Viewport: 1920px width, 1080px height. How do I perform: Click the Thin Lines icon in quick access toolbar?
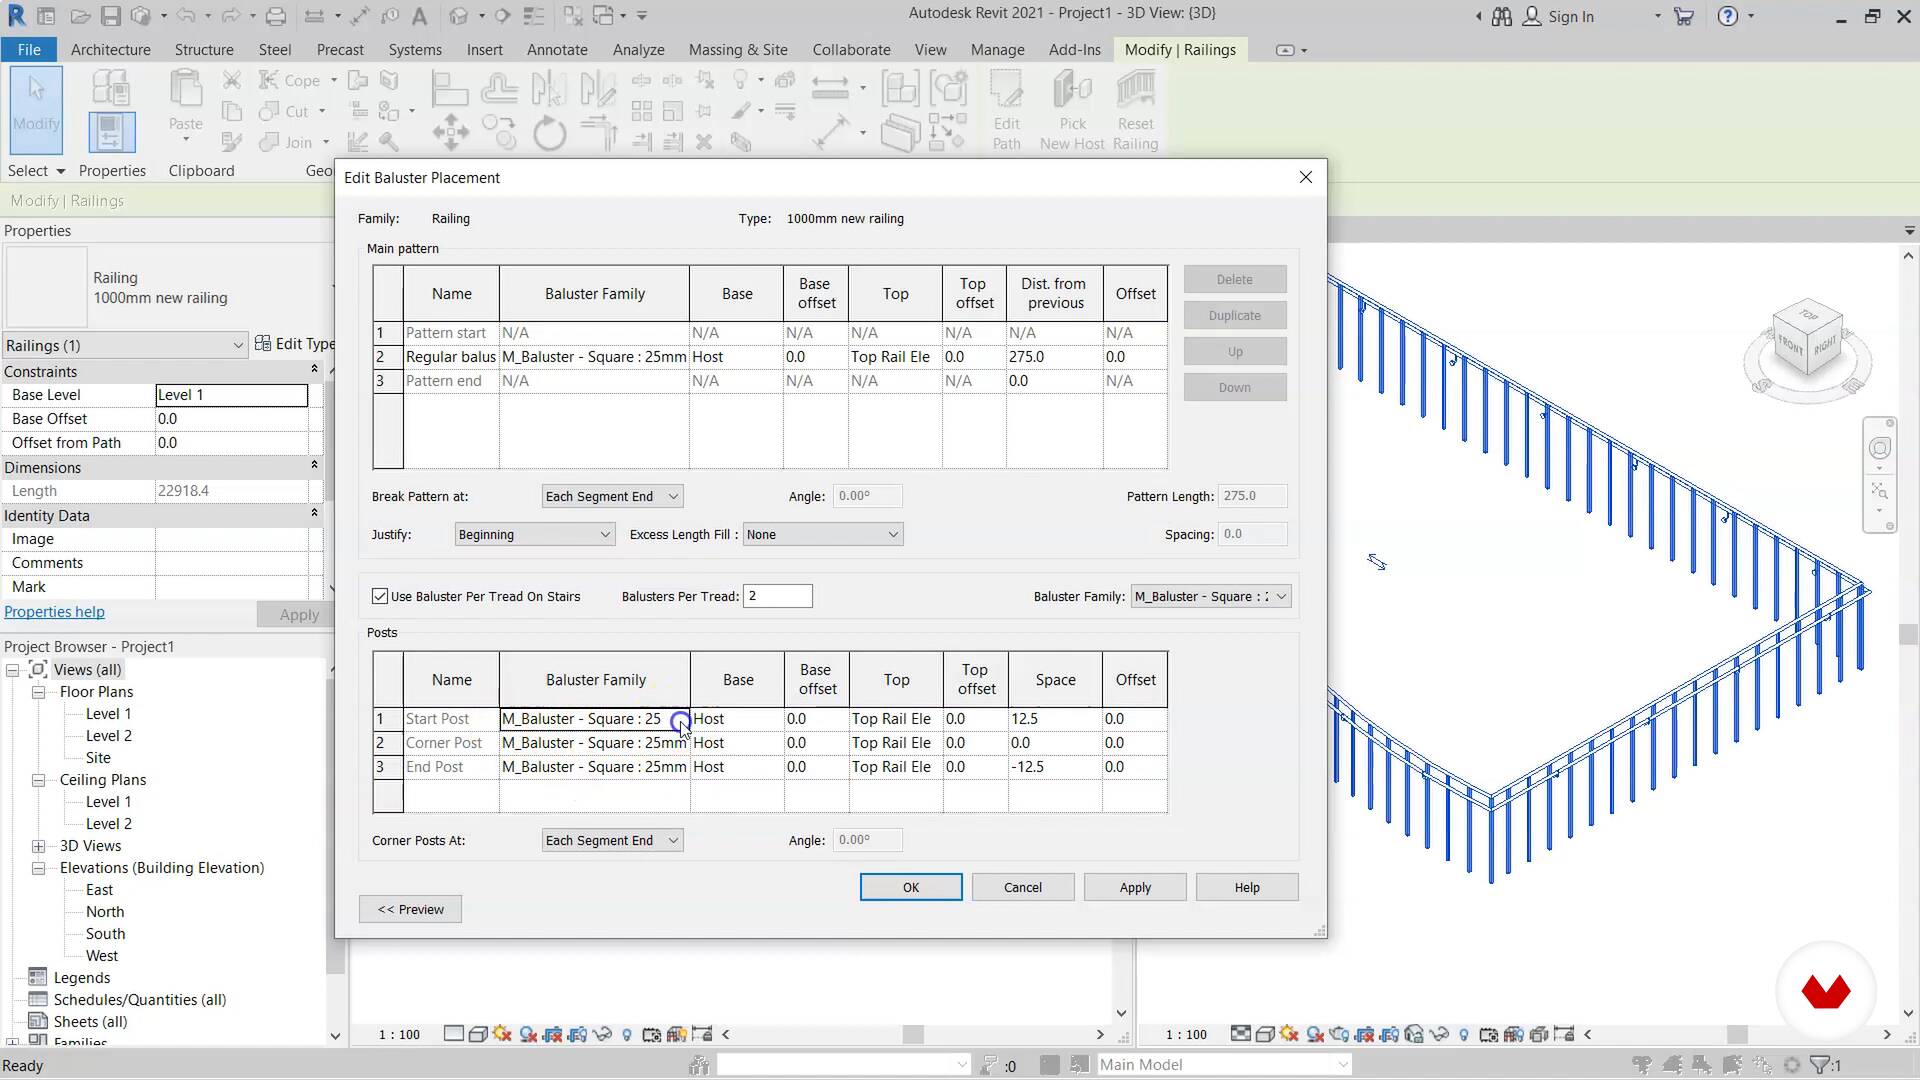click(535, 16)
